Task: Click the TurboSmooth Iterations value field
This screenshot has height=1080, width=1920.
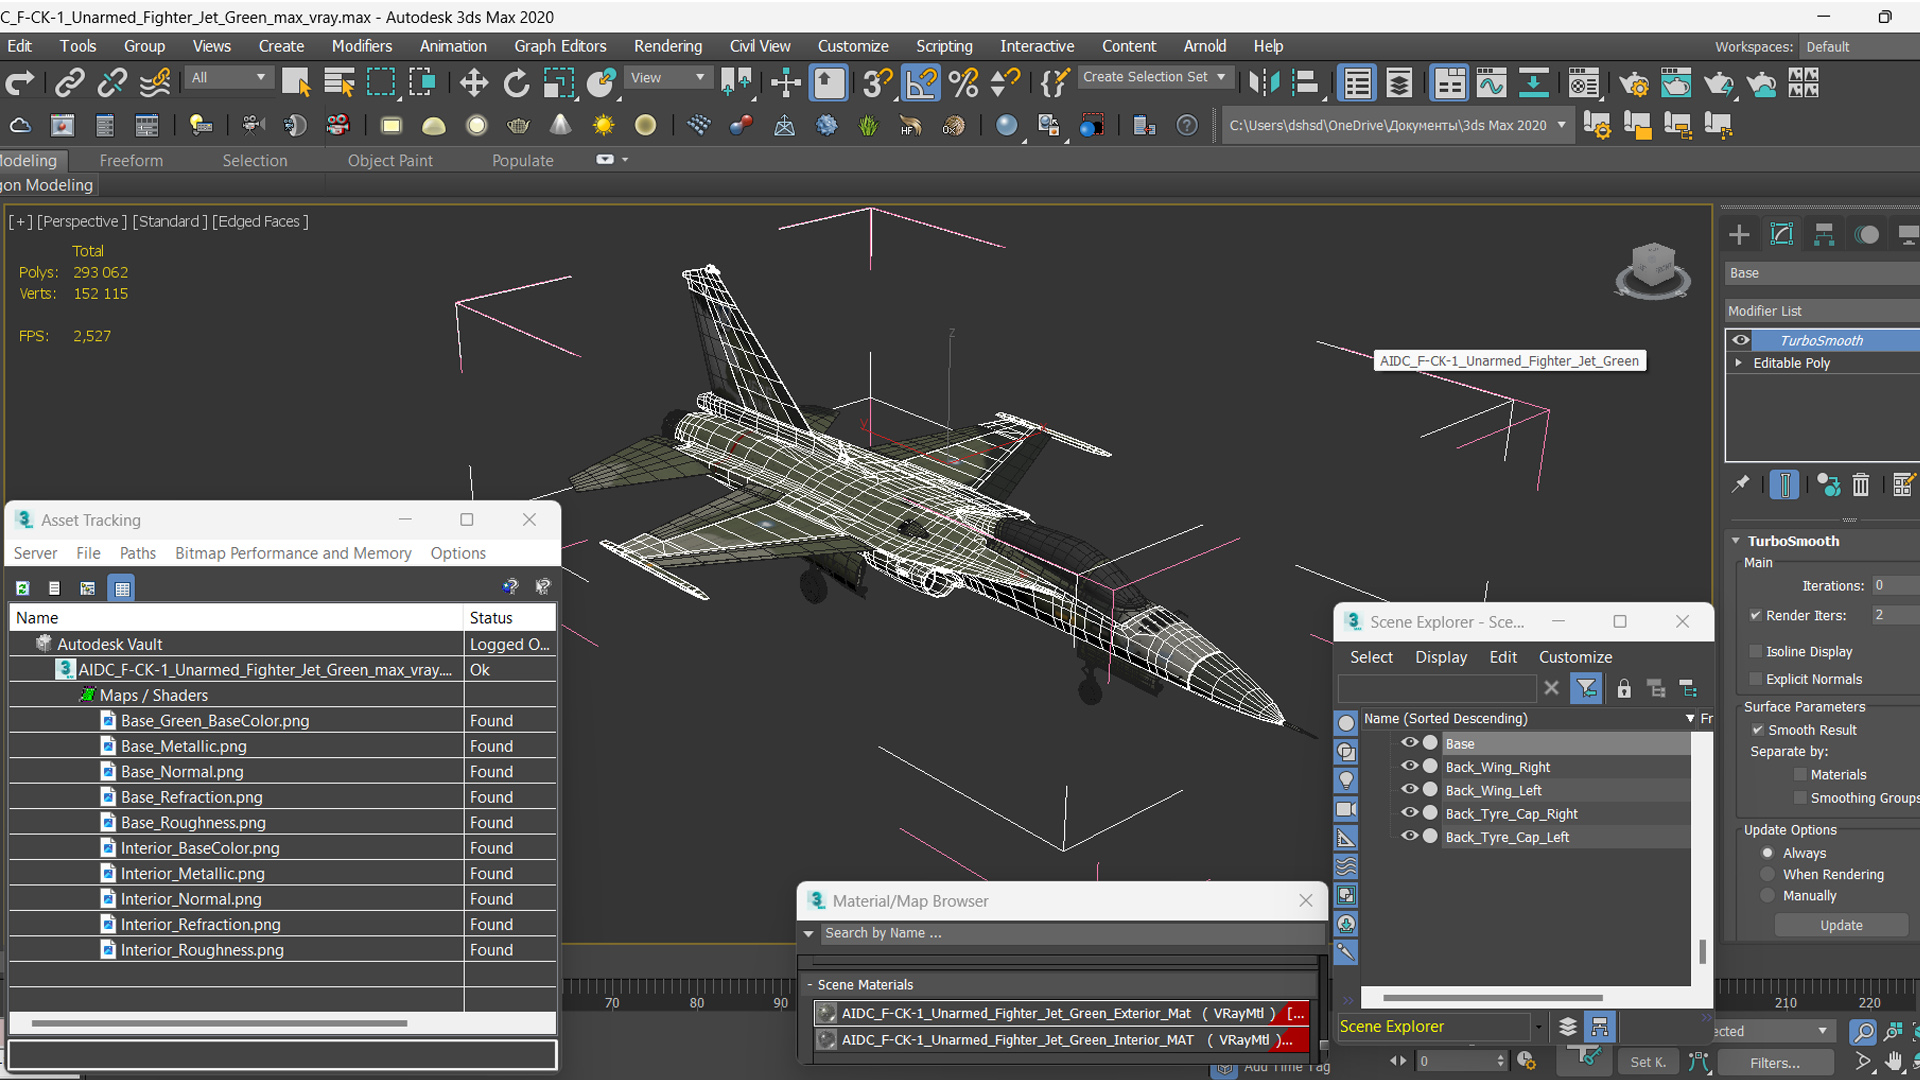Action: click(1895, 586)
